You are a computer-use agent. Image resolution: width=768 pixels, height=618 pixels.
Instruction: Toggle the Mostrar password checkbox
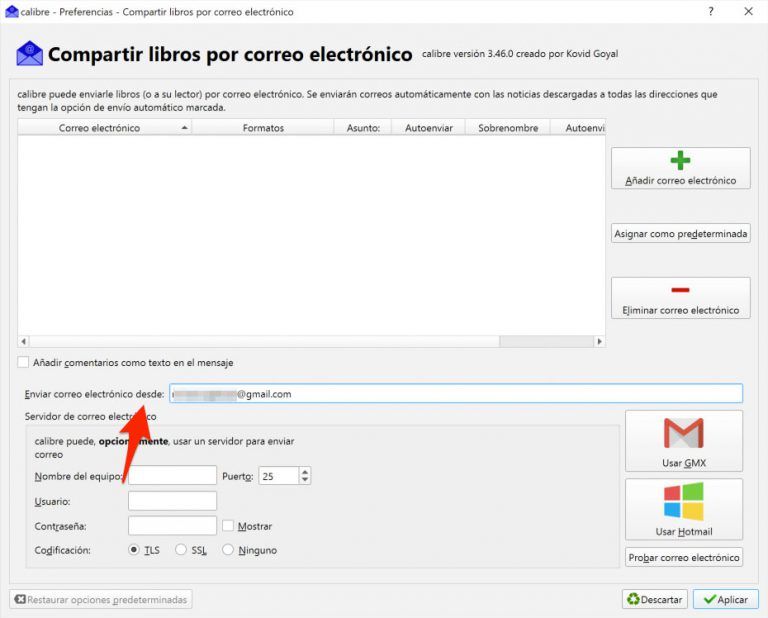point(228,525)
